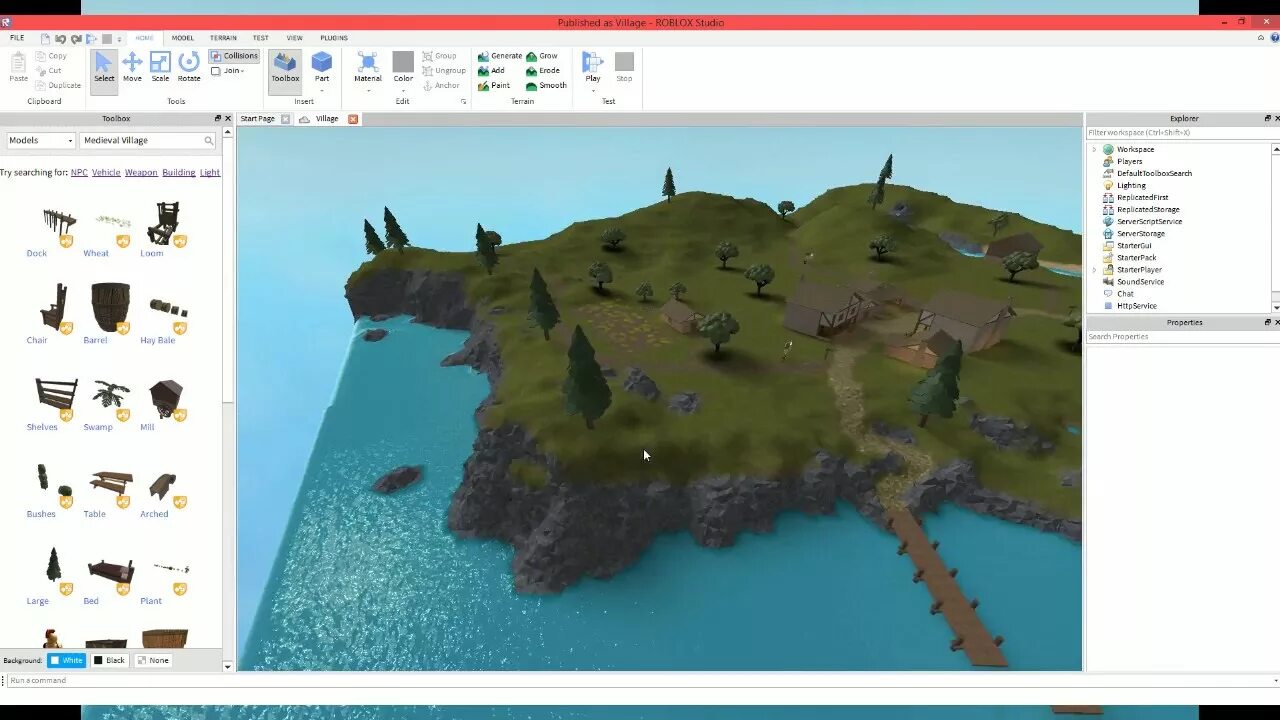Click the Run a command bar

tap(640, 680)
